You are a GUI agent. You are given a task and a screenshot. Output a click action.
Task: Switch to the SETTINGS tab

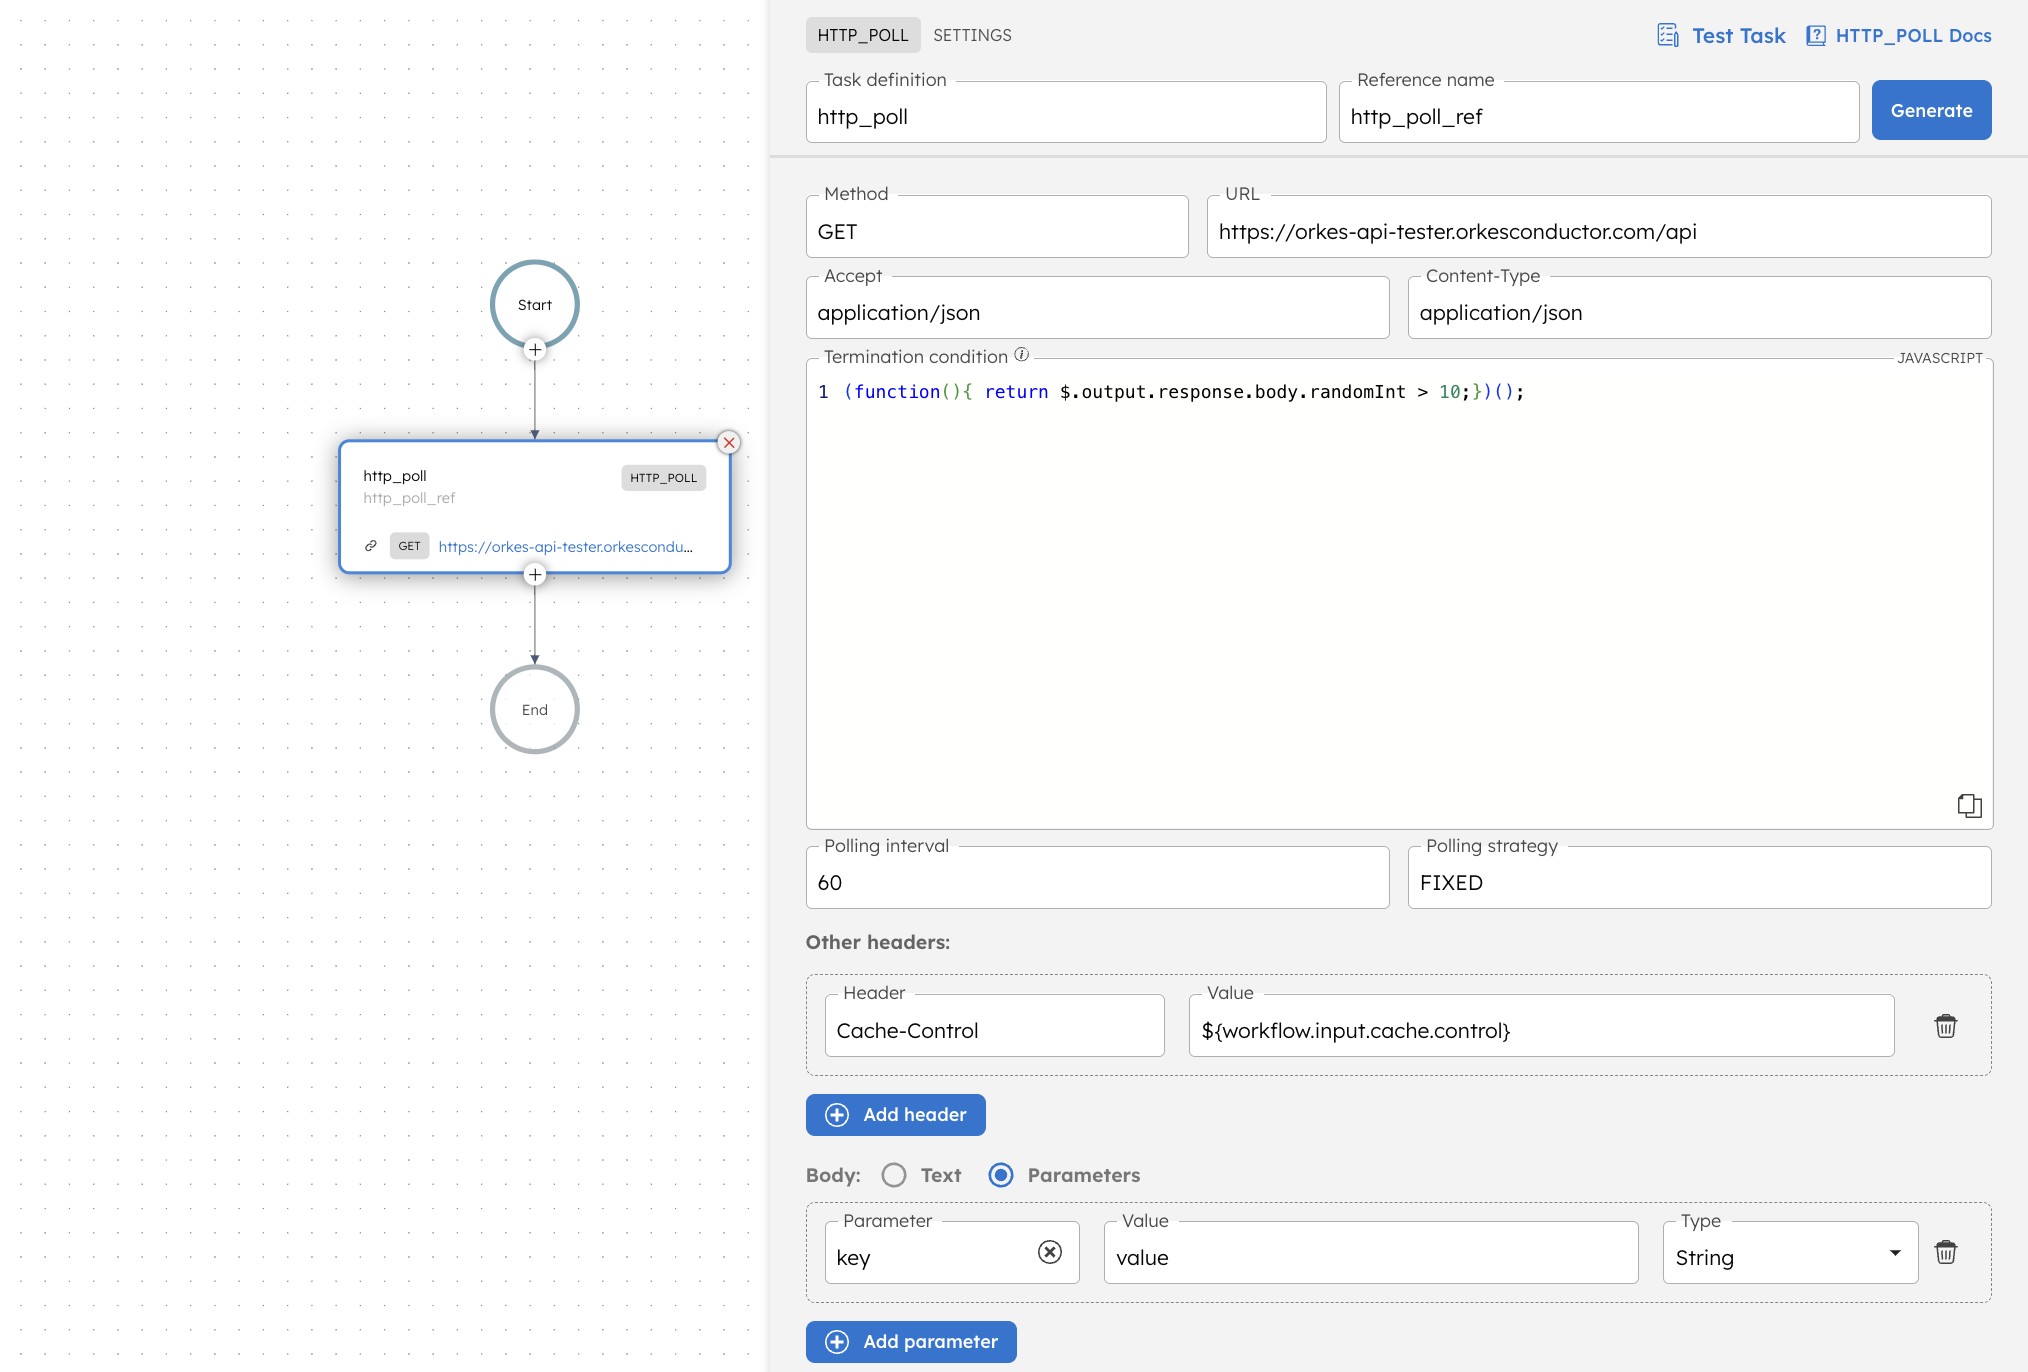[972, 35]
